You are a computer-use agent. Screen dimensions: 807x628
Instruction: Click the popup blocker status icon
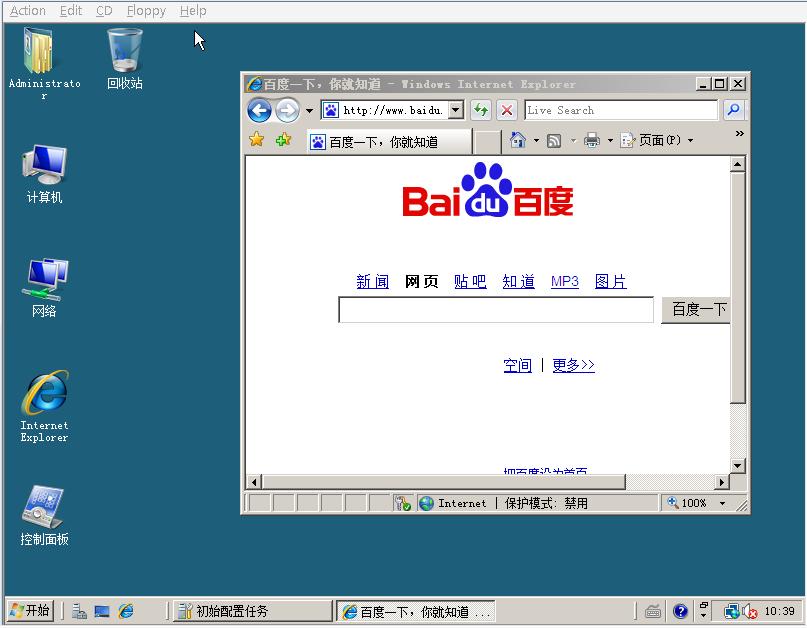point(402,503)
